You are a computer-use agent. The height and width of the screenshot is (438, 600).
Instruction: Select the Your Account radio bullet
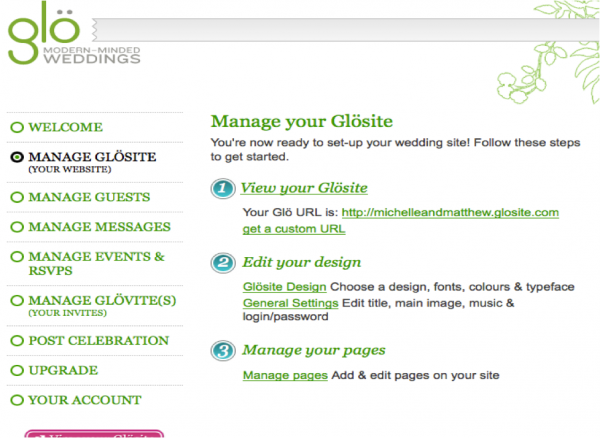pos(17,400)
